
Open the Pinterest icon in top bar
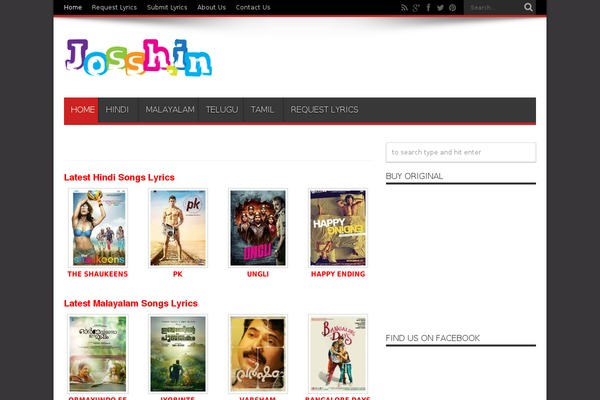(x=452, y=8)
